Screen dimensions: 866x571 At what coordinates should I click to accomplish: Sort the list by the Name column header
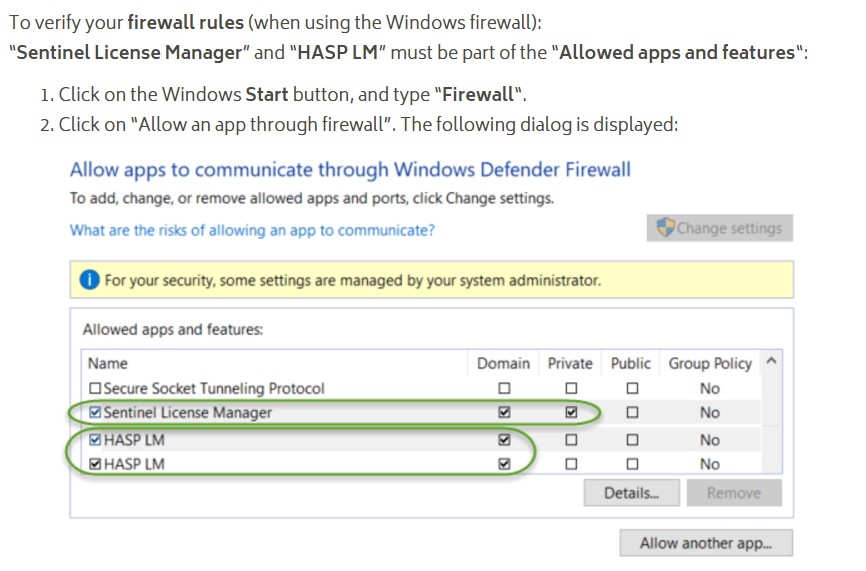click(108, 363)
